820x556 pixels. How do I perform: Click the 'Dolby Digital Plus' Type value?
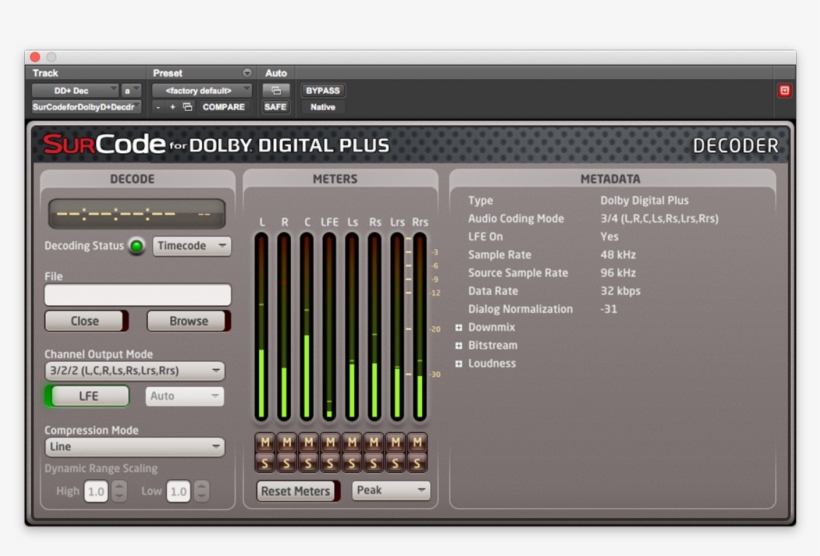(644, 200)
